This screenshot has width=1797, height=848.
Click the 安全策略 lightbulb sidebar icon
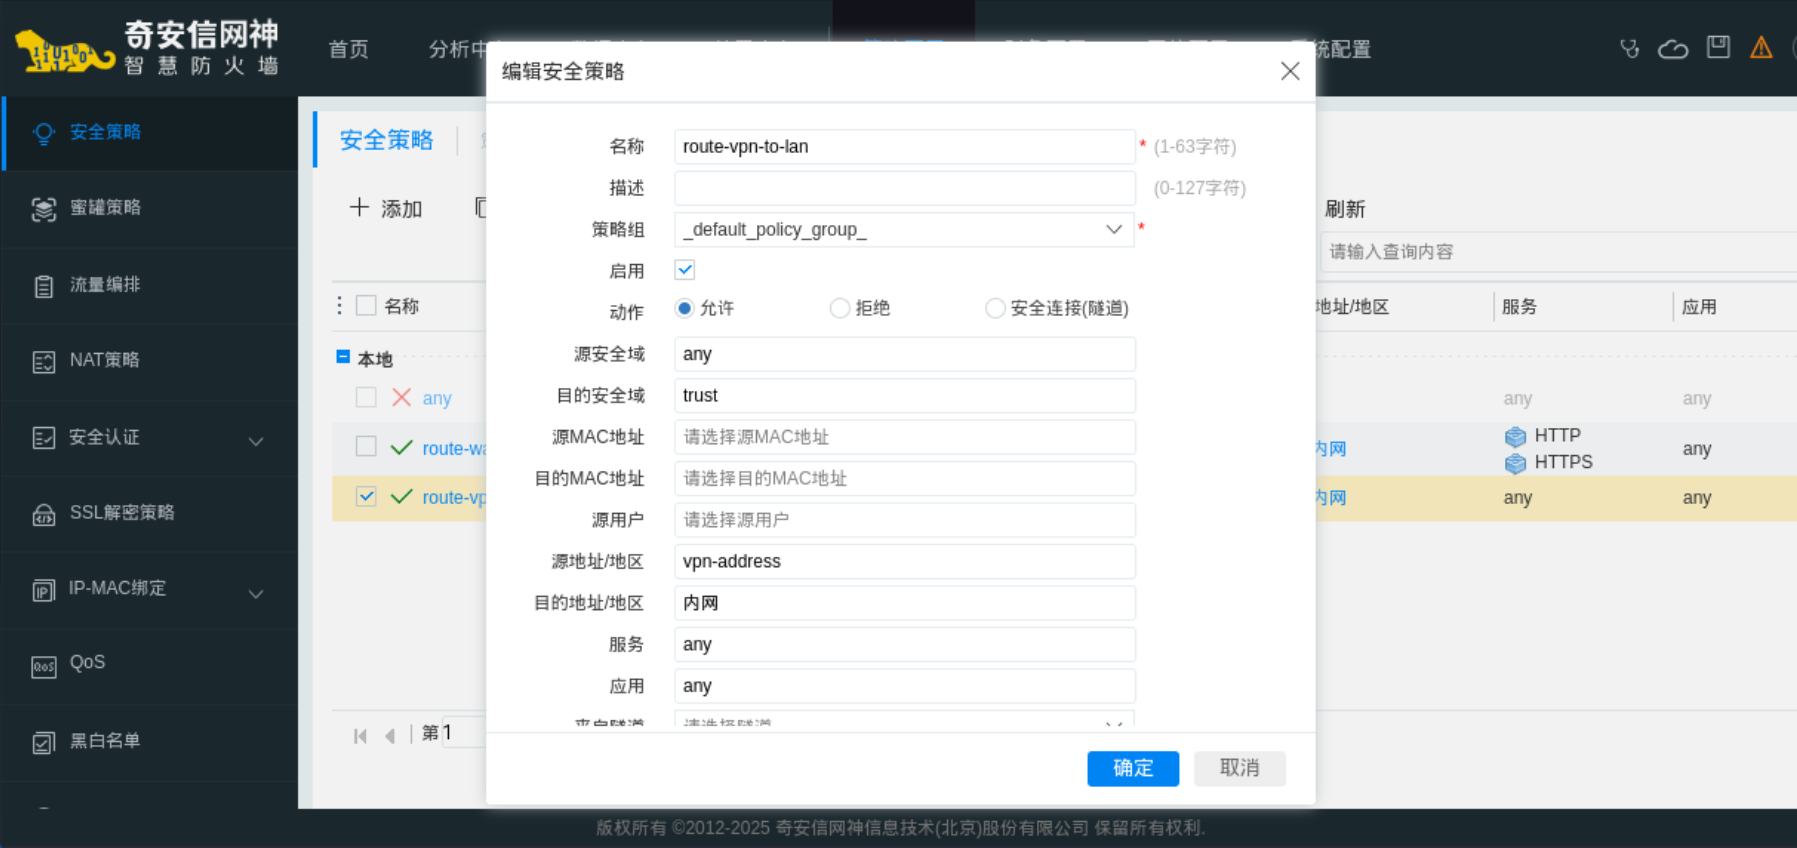pyautogui.click(x=43, y=133)
